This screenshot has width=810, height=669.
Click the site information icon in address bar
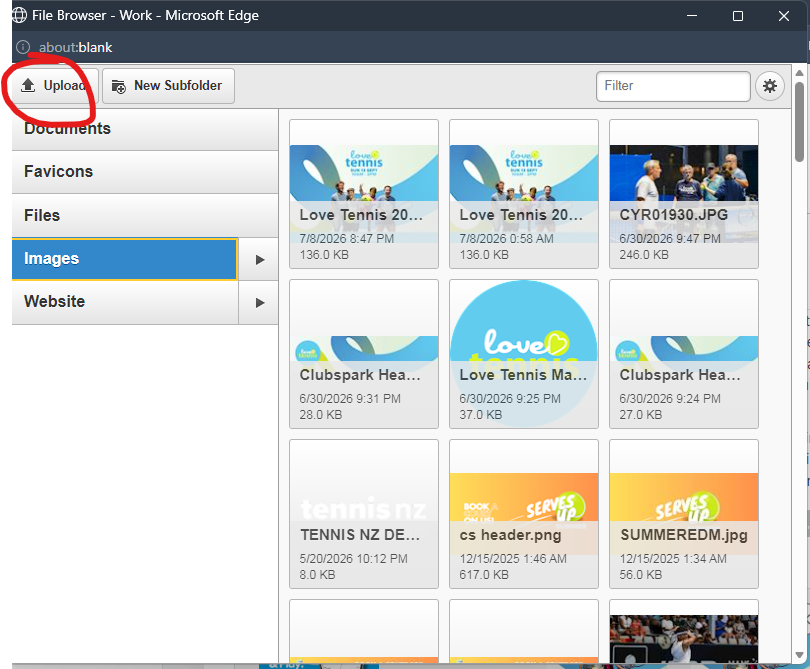tap(23, 47)
